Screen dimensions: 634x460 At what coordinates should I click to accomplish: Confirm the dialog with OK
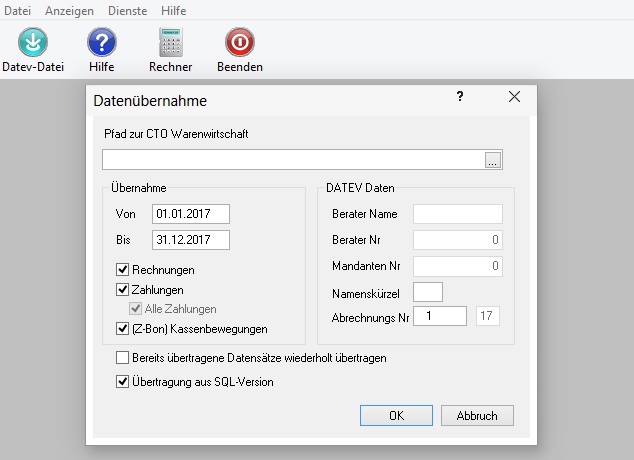coord(396,415)
